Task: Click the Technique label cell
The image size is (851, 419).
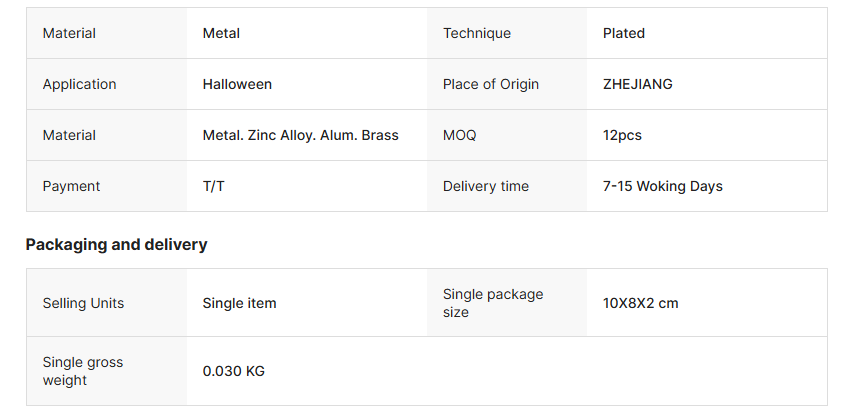Action: 477,33
